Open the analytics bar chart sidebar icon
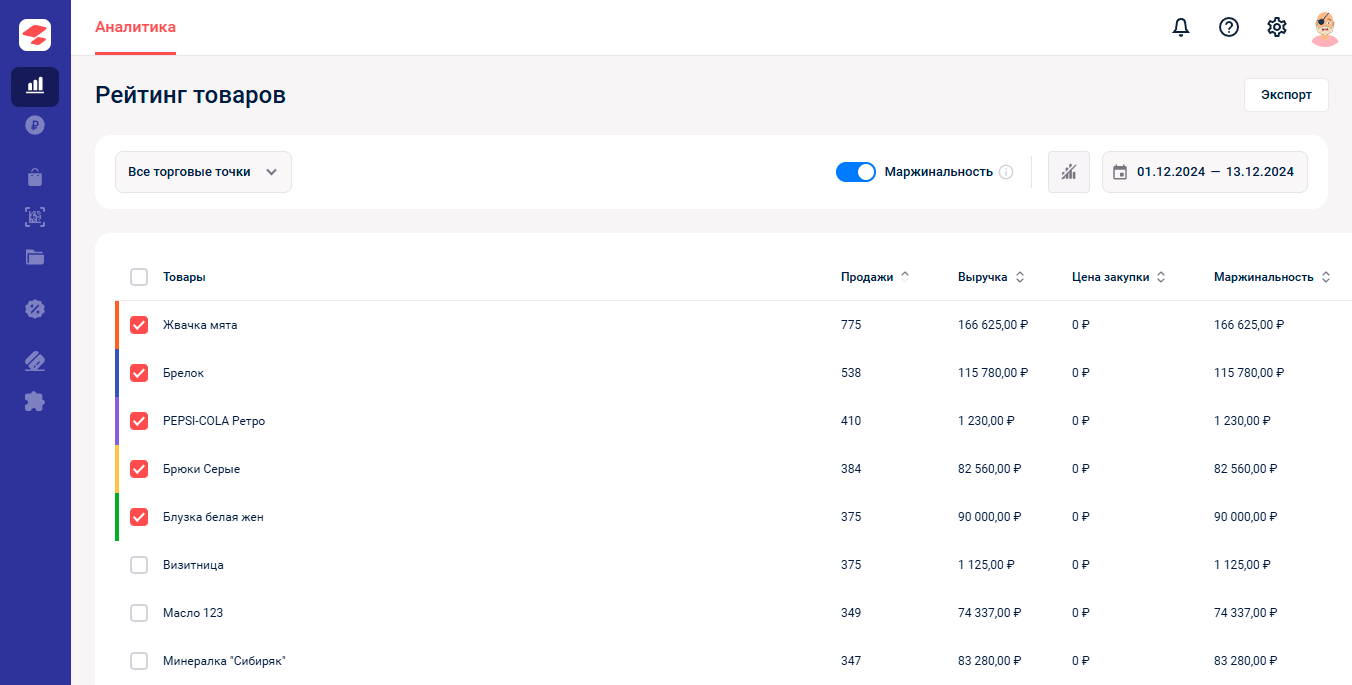Viewport: 1352px width, 685px height. click(x=35, y=86)
